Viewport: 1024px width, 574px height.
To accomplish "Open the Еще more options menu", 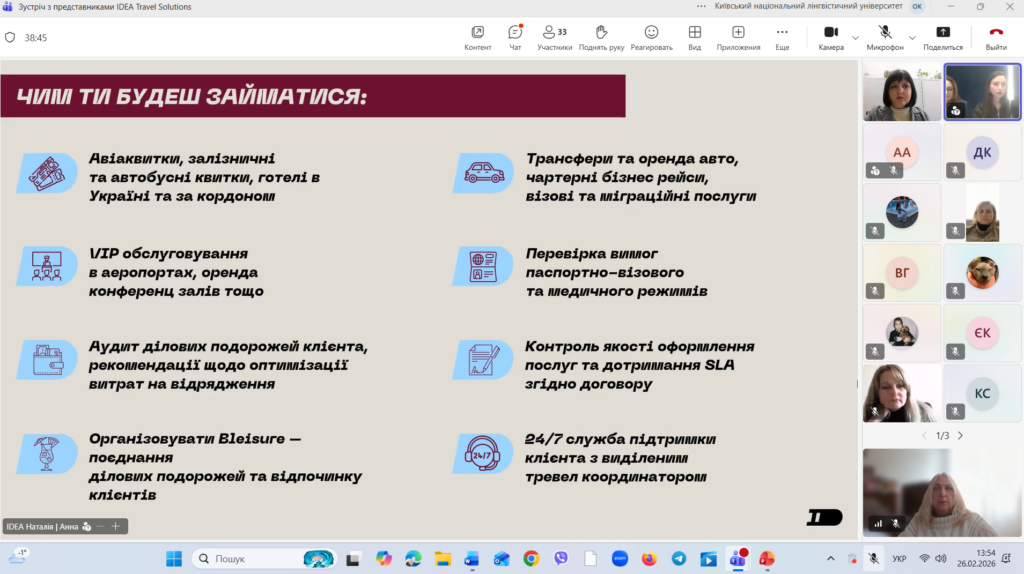I will [782, 37].
